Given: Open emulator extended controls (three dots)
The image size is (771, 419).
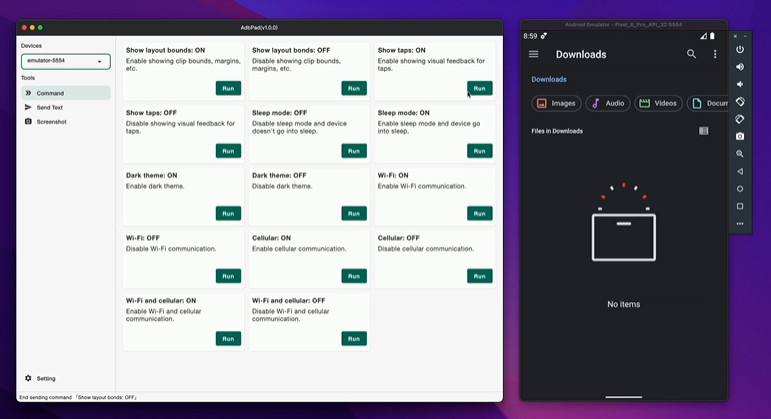Looking at the screenshot, I should pos(740,224).
